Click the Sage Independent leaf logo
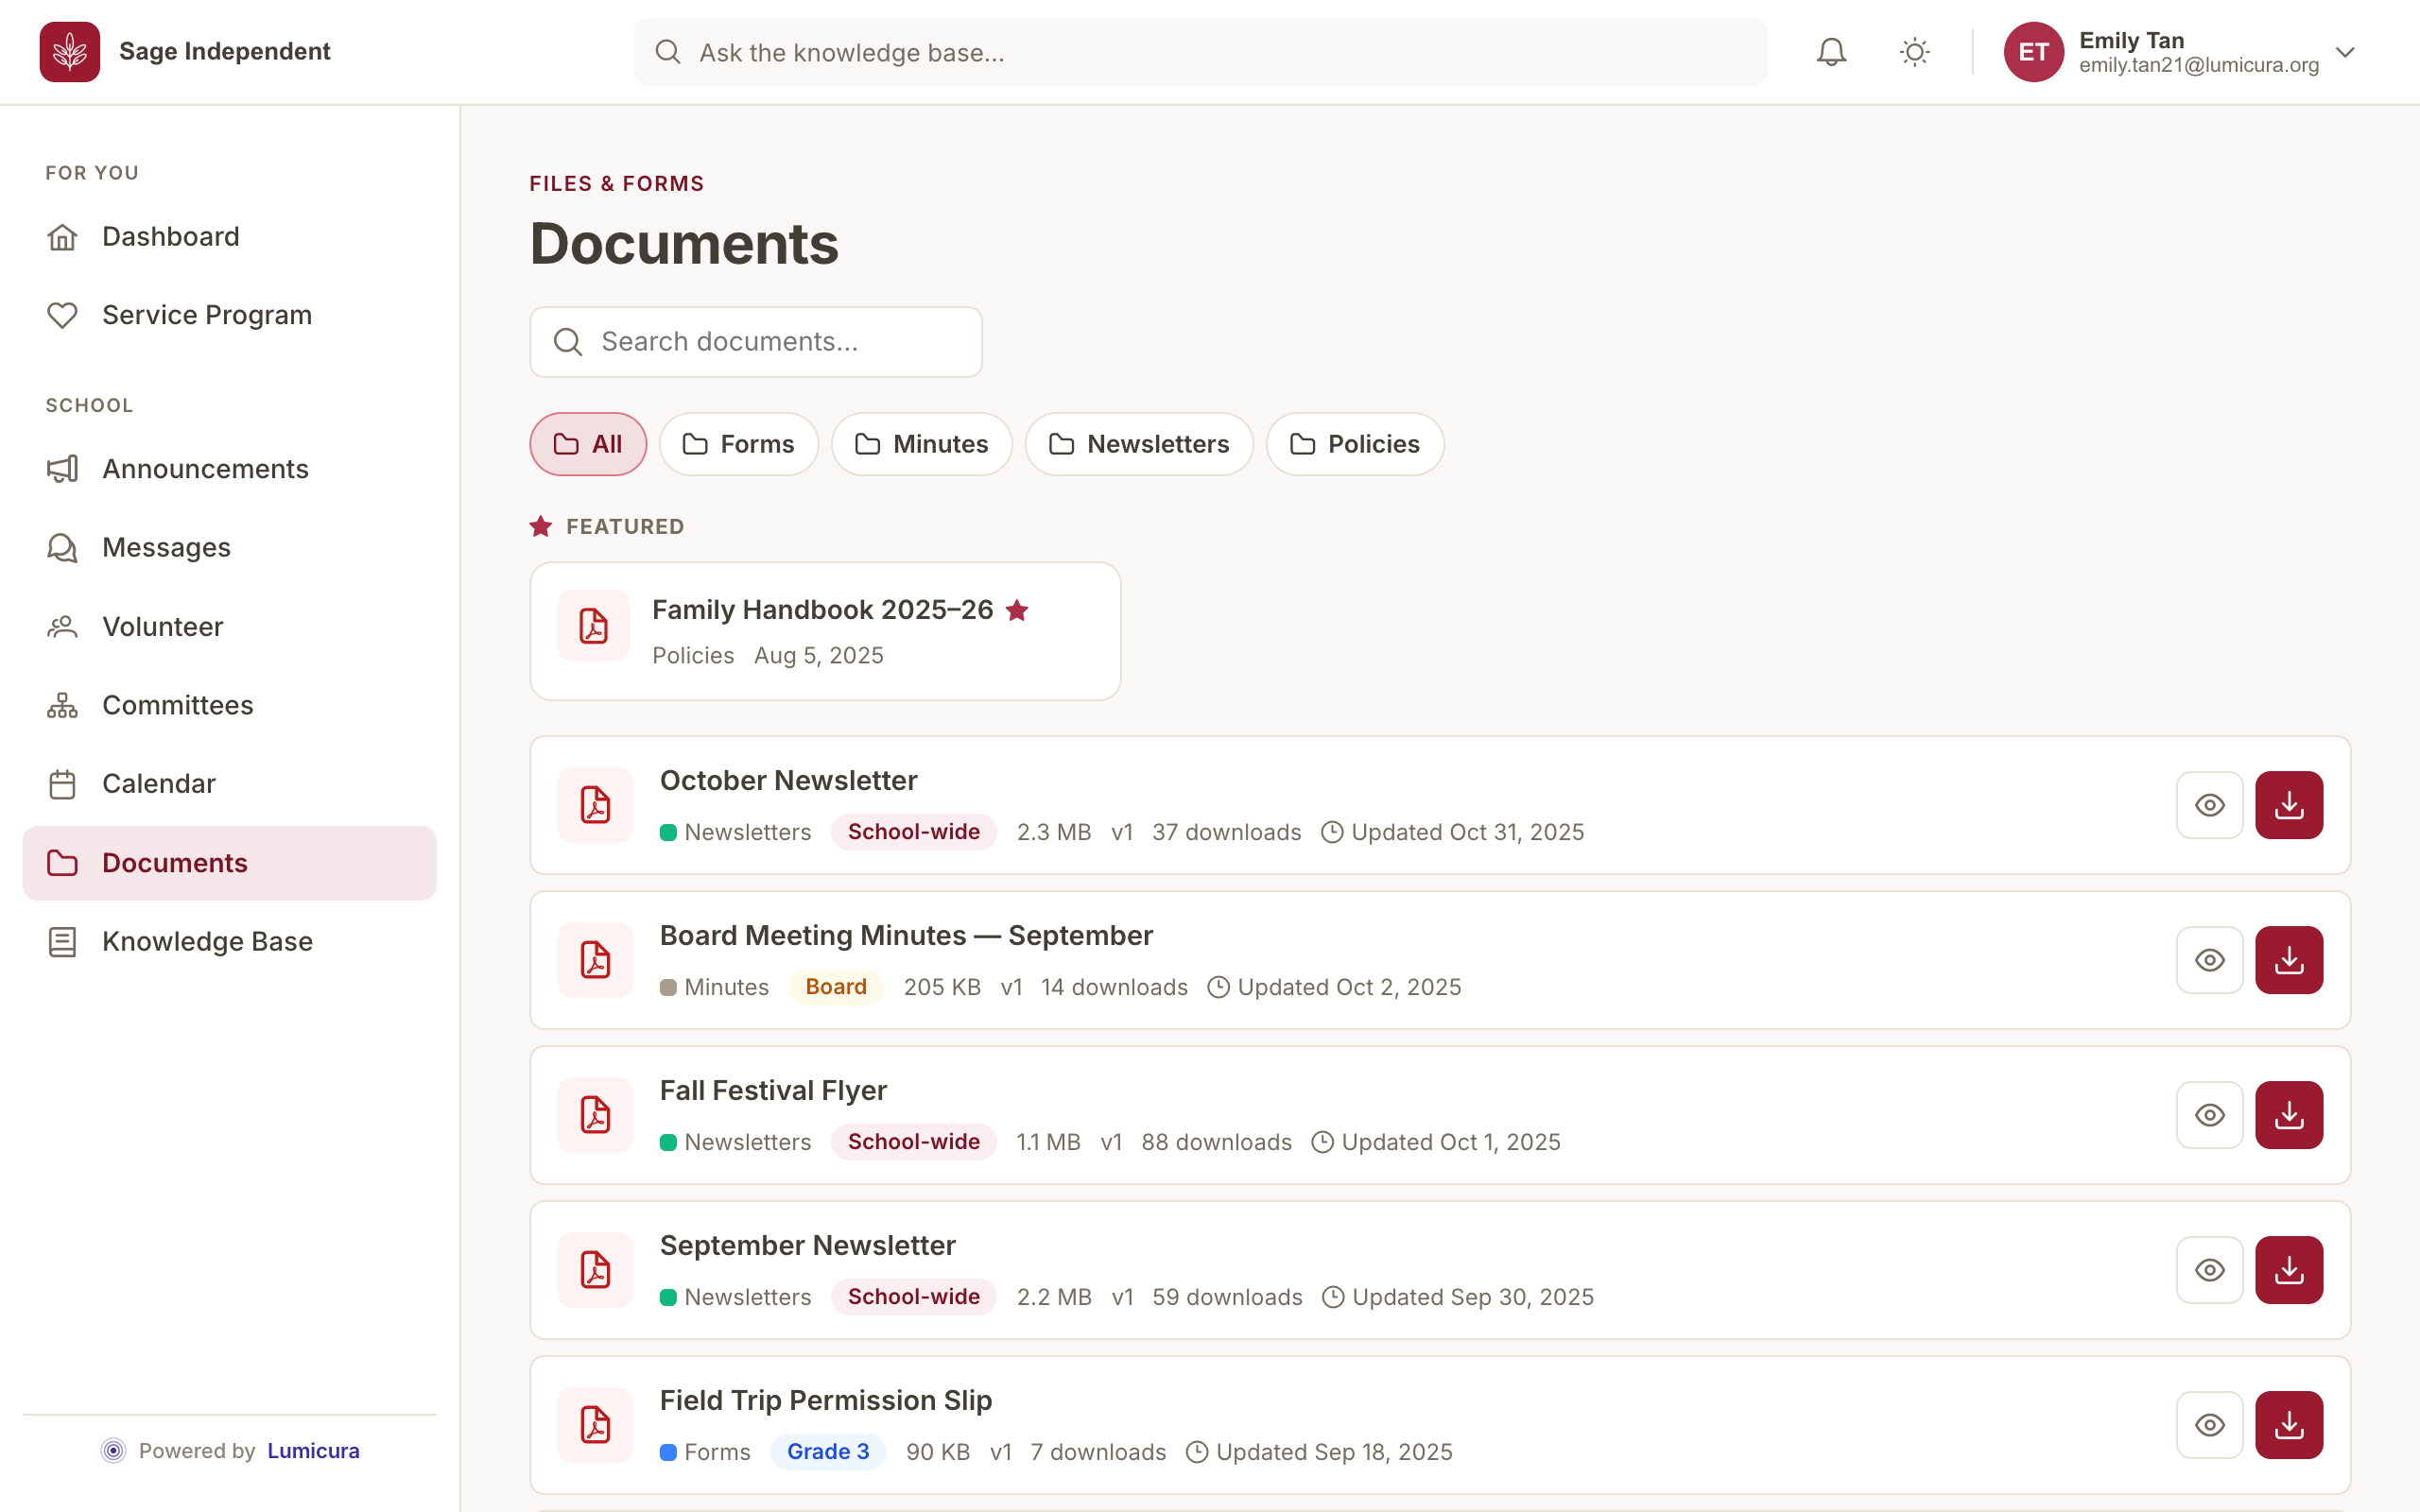Screen dimensions: 2420x1512 click(x=70, y=52)
